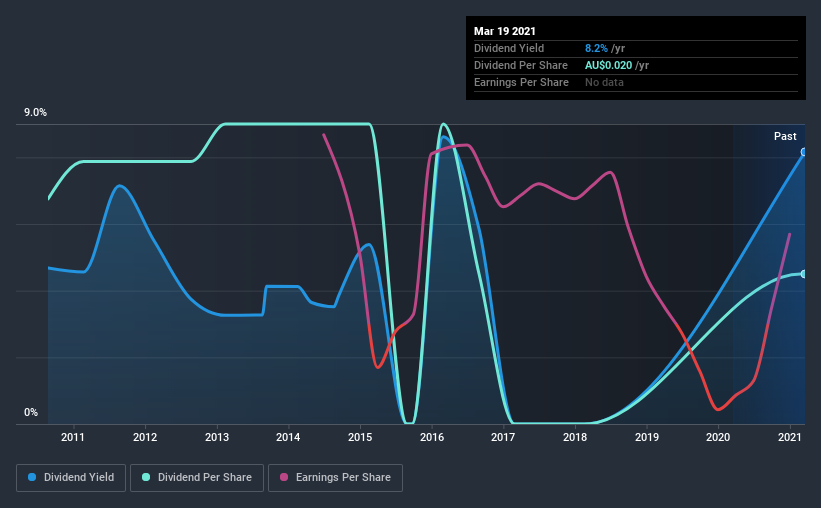This screenshot has height=508, width=821.
Task: Click the Dividend Per Share endpoint marker at 2021
Action: point(804,274)
